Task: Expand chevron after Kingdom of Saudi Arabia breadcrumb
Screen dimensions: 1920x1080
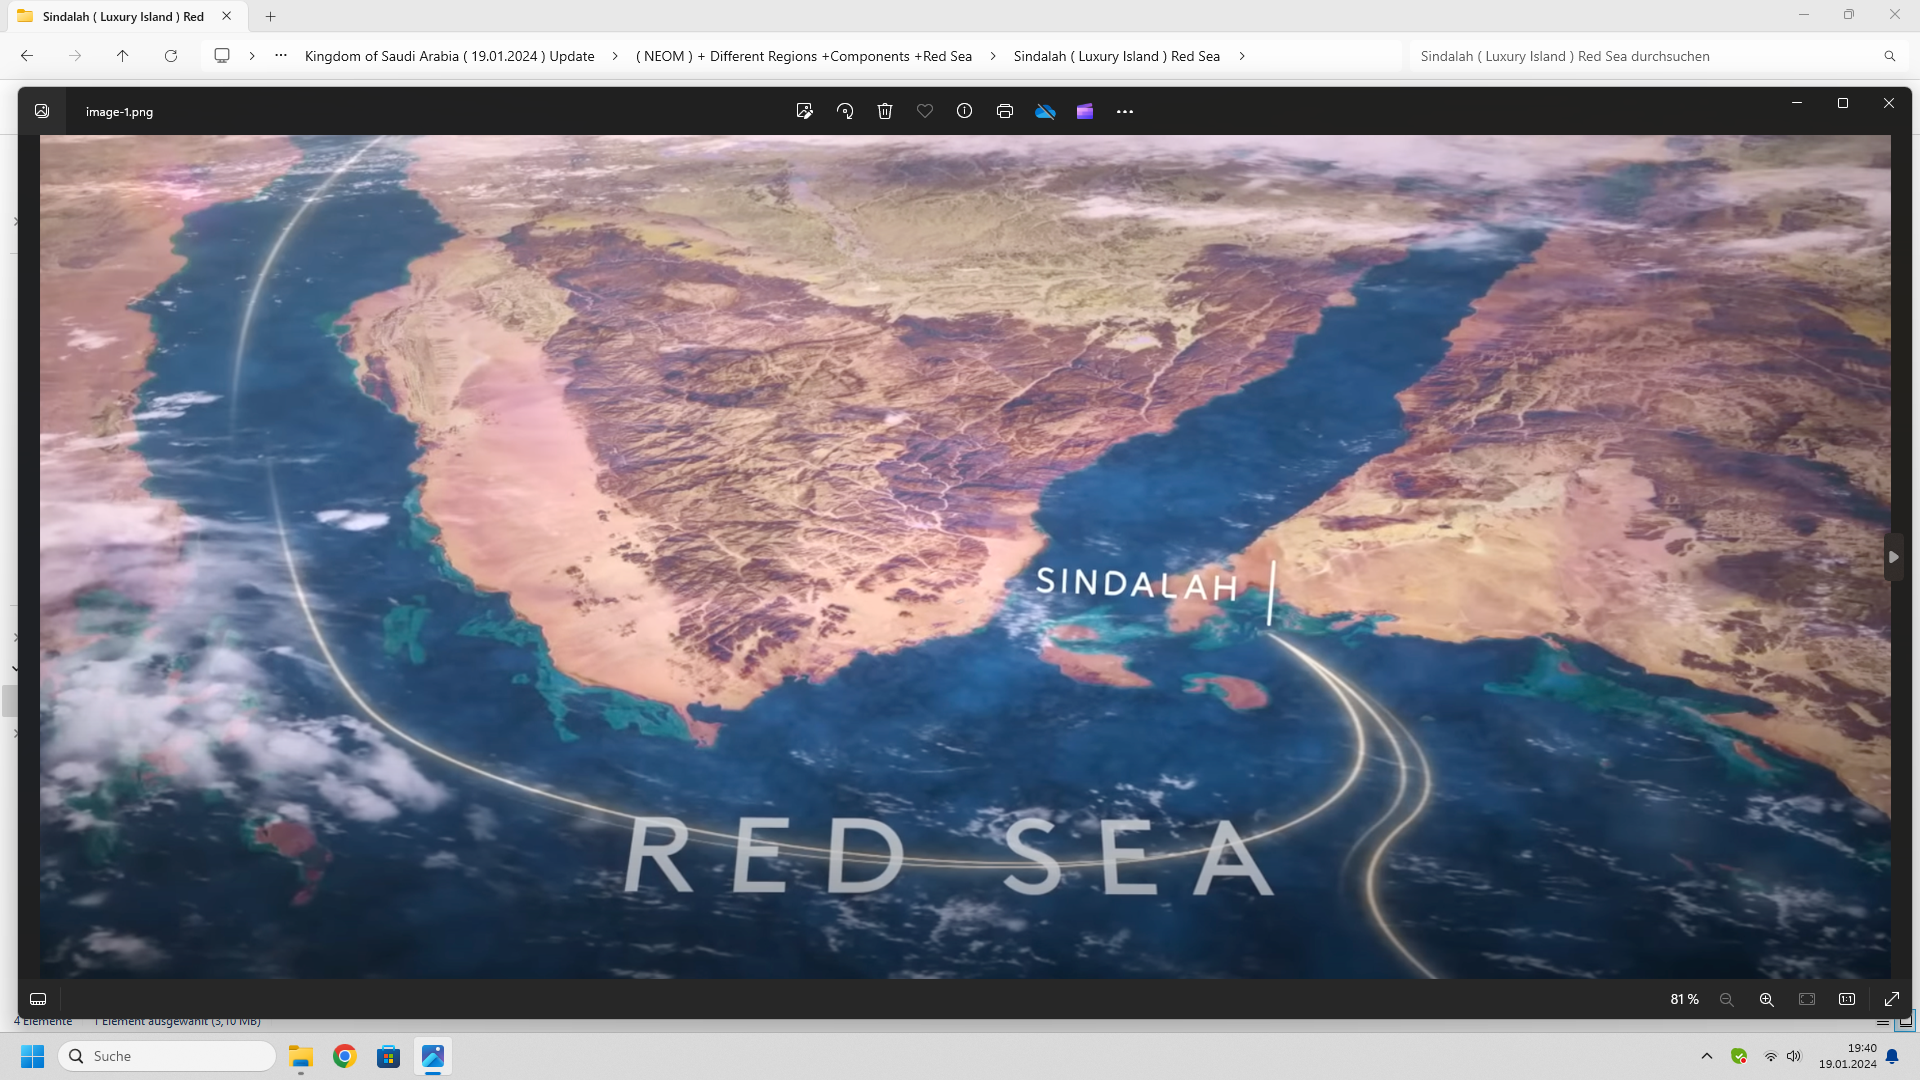Action: click(x=615, y=56)
